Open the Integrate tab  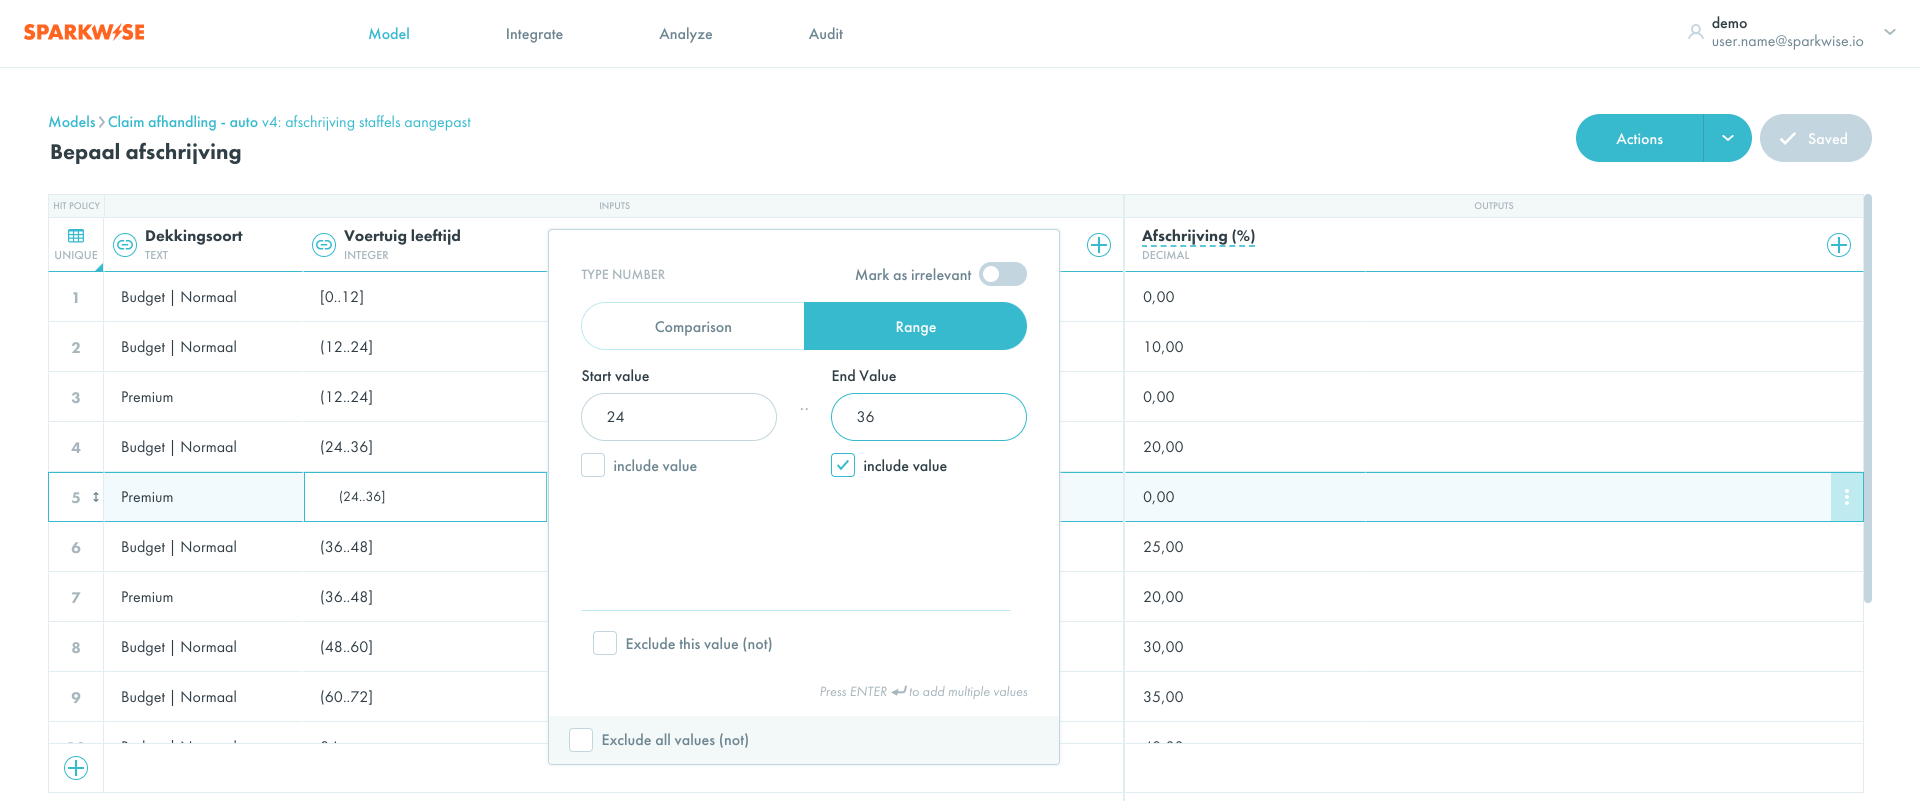click(534, 34)
